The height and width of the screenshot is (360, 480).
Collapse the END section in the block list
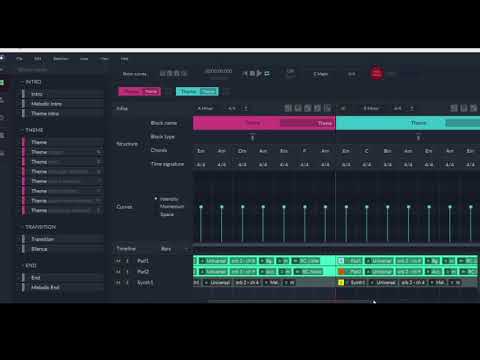point(22,266)
